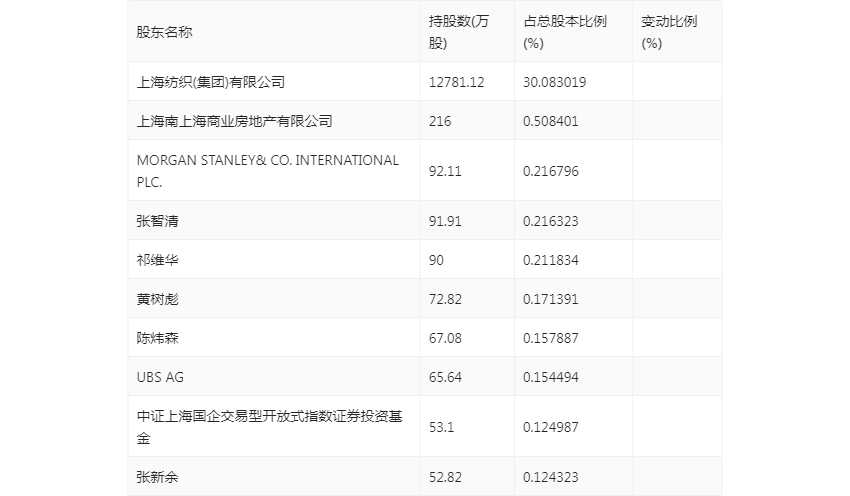Click the 占总股本比例(%) column header
The width and height of the screenshot is (850, 496).
tap(565, 33)
